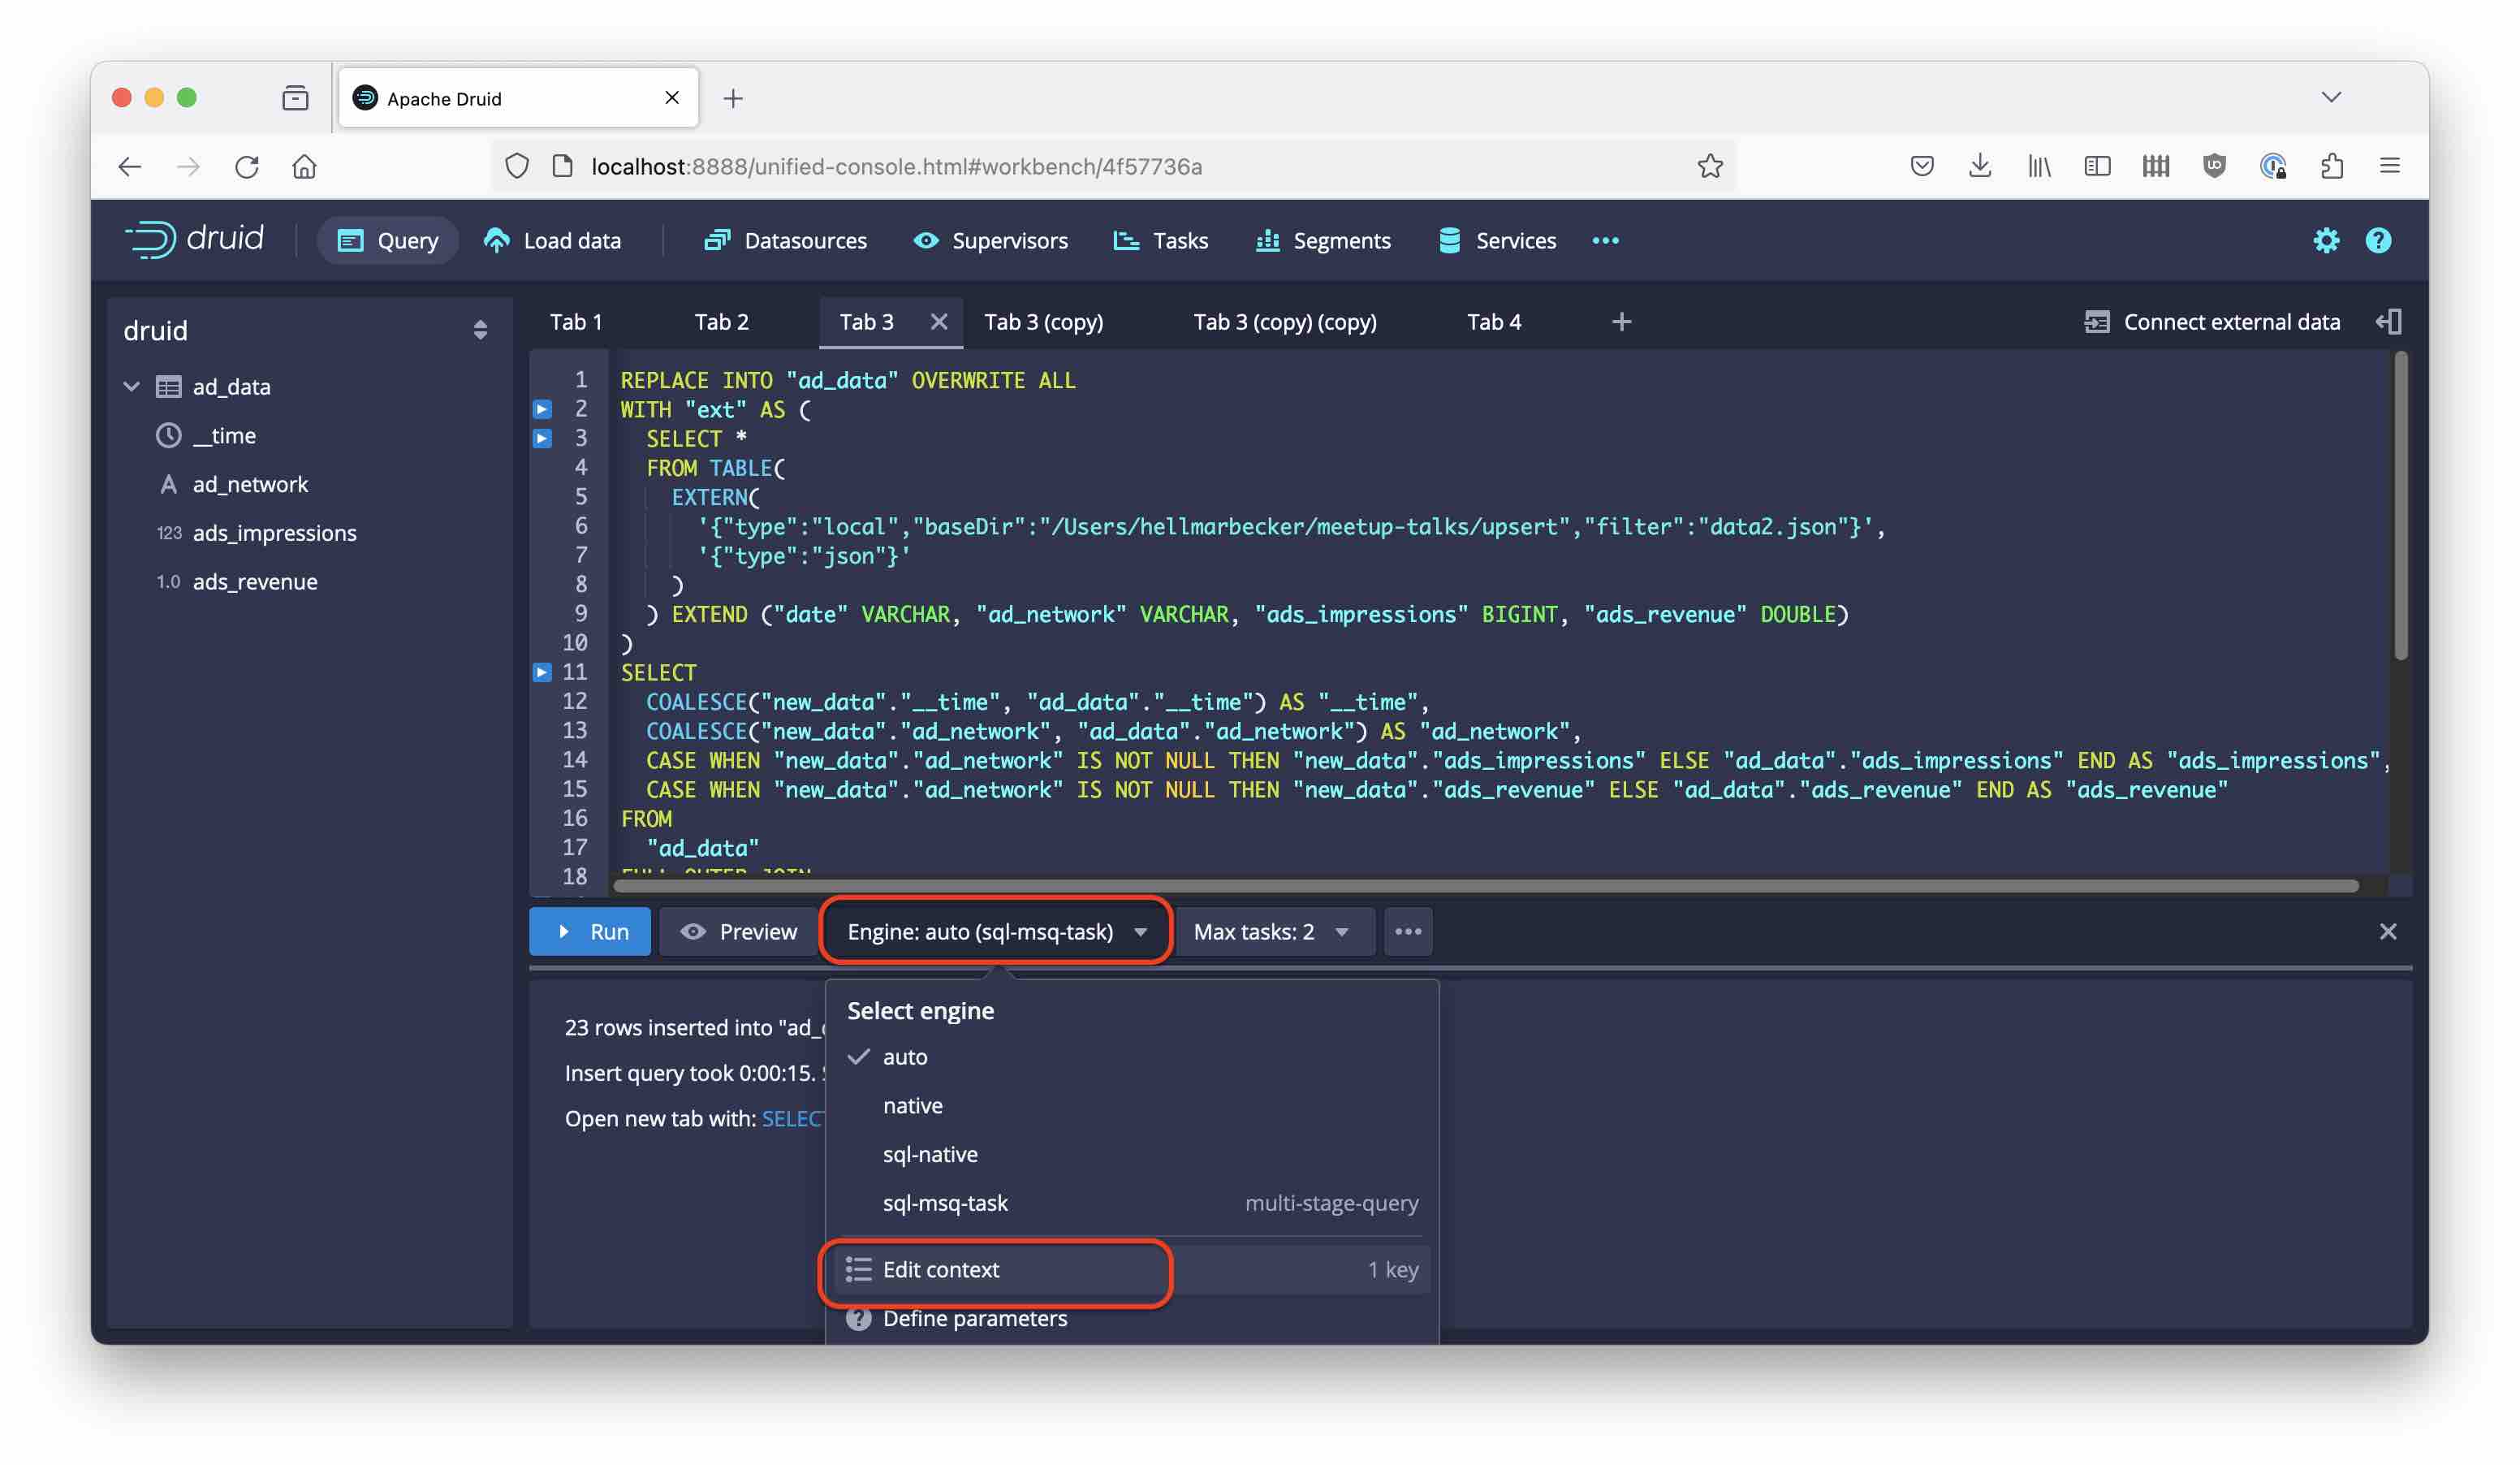This screenshot has height=1465, width=2520.
Task: Select the native engine option
Action: pos(912,1105)
